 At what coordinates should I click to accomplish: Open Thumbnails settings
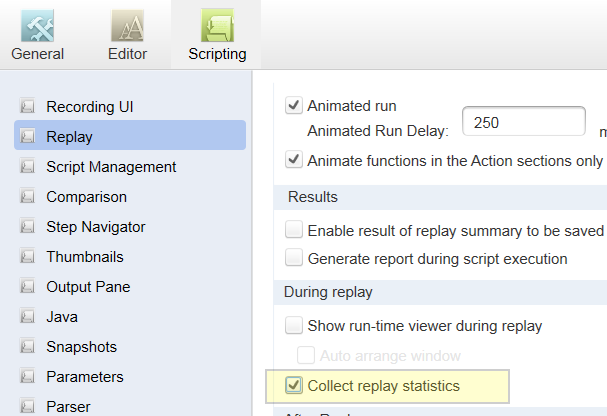click(85, 257)
